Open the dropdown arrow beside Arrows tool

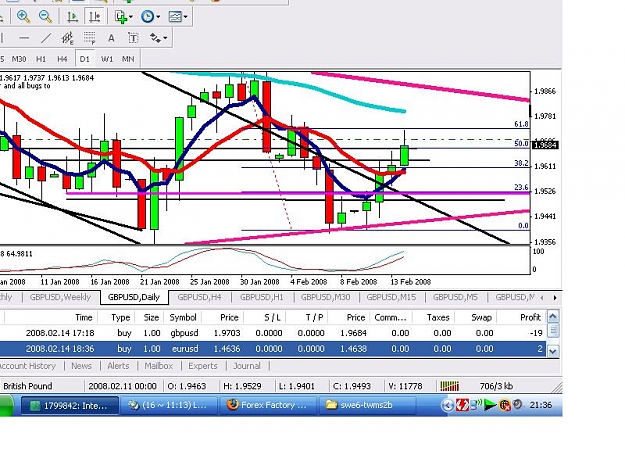click(165, 38)
